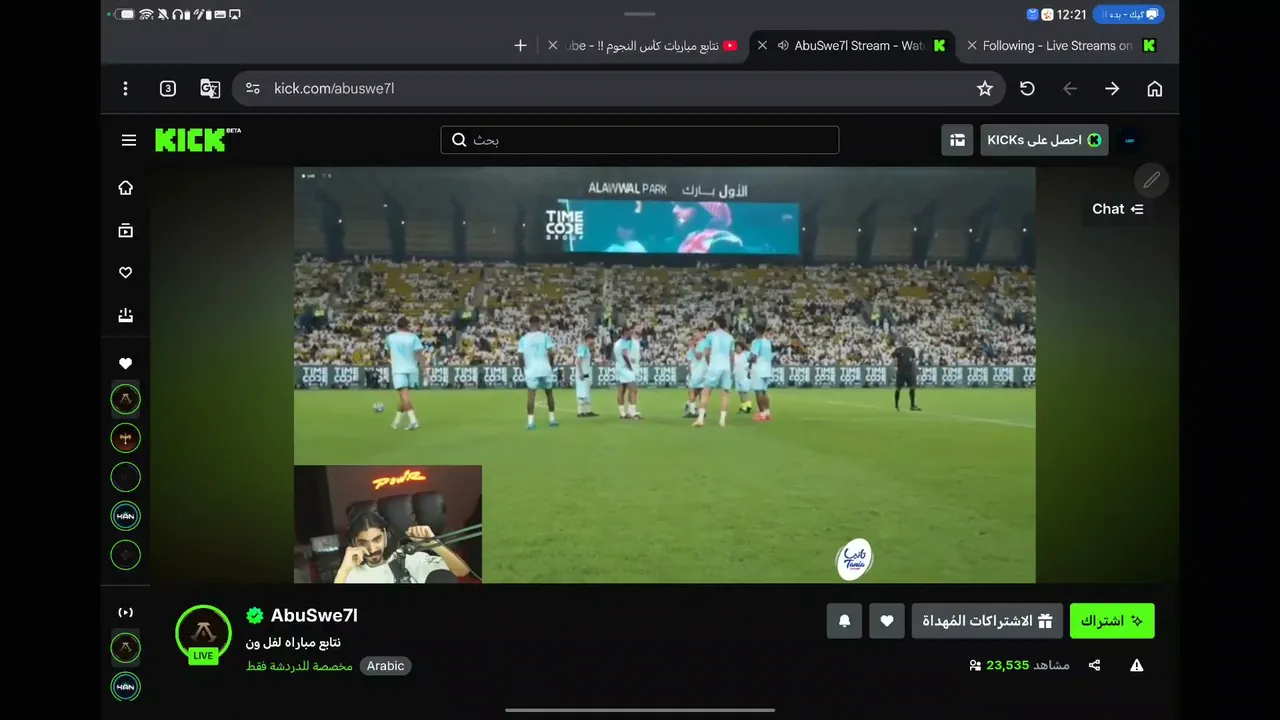Open the Kick sidebar hamburger menu

pos(129,140)
